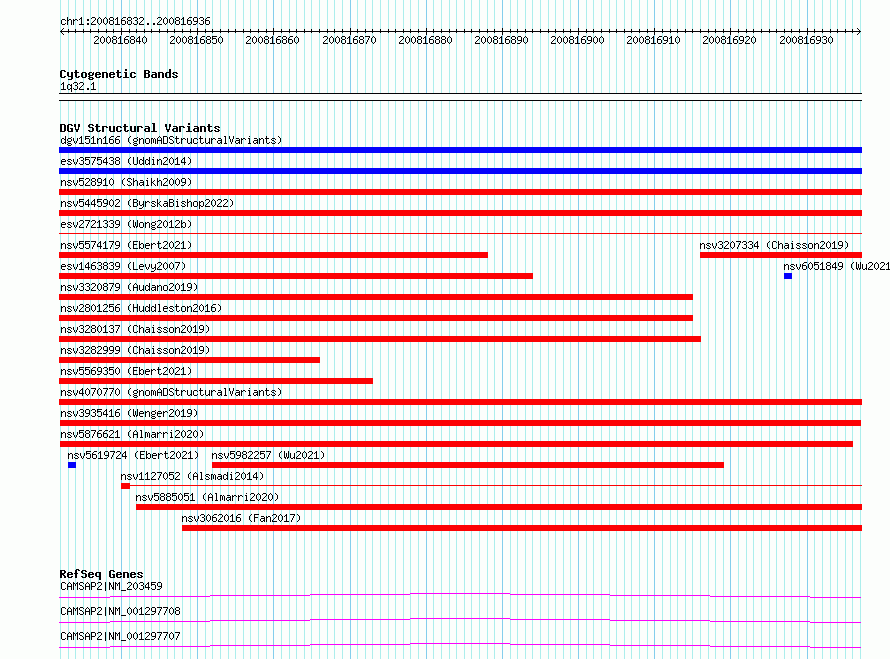
Task: Click the chr1:200816832..200816936 coordinate text
Action: tap(135, 21)
